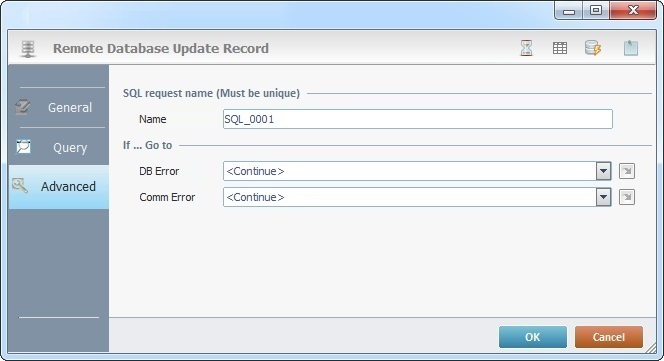664x361 pixels.
Task: Click into the SQL request Name field
Action: (418, 119)
